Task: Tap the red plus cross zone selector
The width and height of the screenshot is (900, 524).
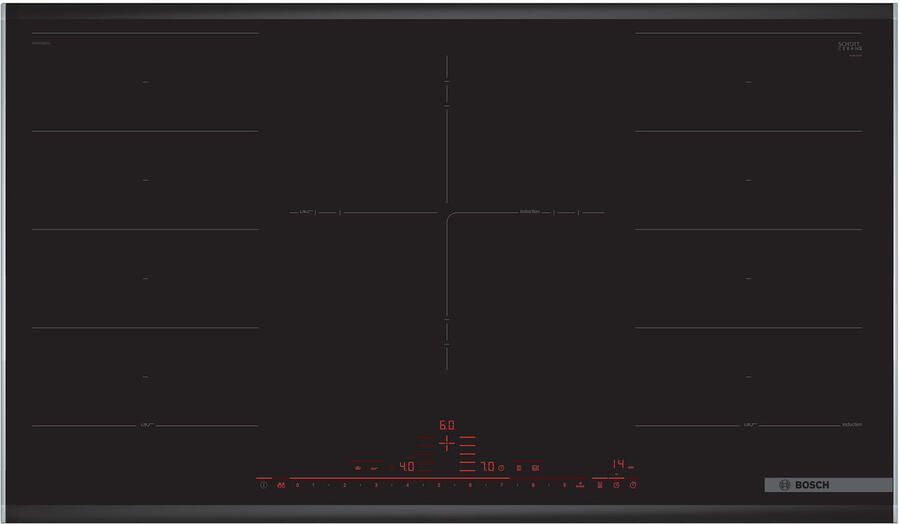Action: tap(447, 443)
